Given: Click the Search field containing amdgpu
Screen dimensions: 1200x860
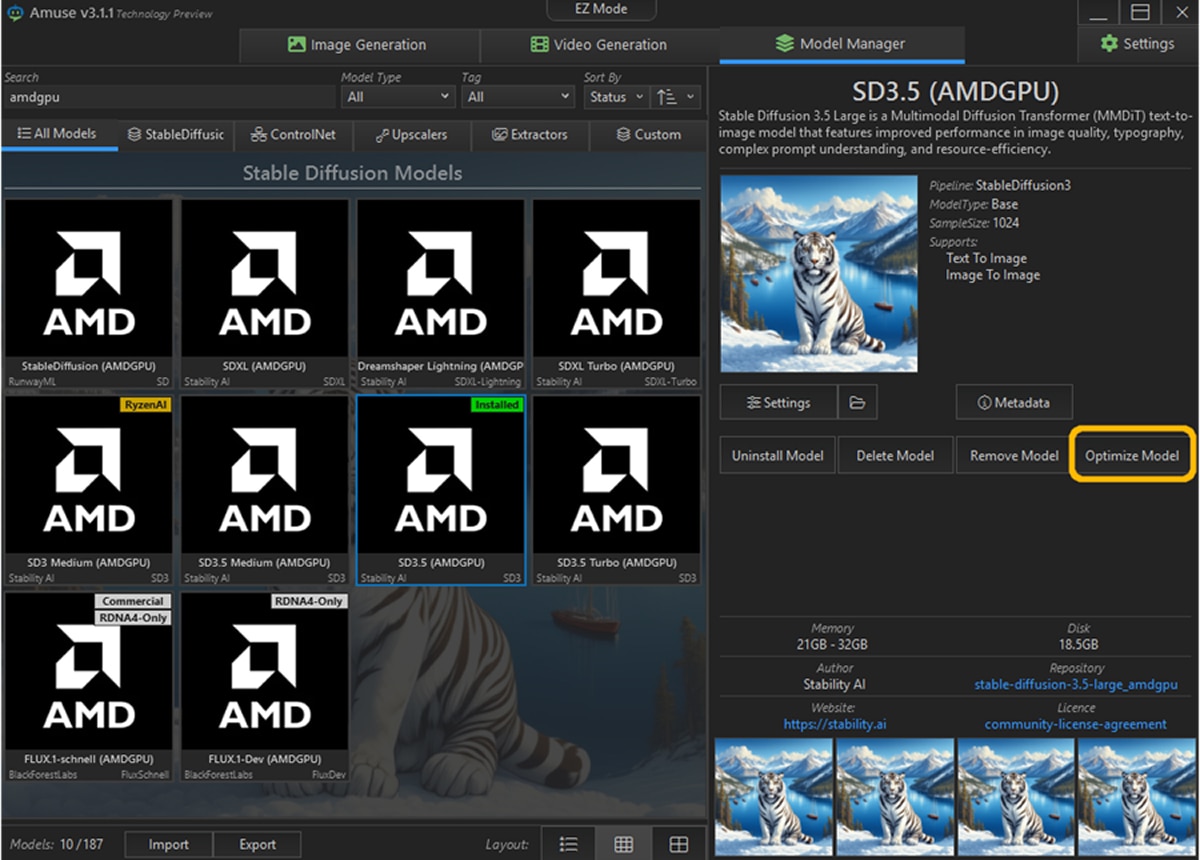Looking at the screenshot, I should click(x=170, y=98).
